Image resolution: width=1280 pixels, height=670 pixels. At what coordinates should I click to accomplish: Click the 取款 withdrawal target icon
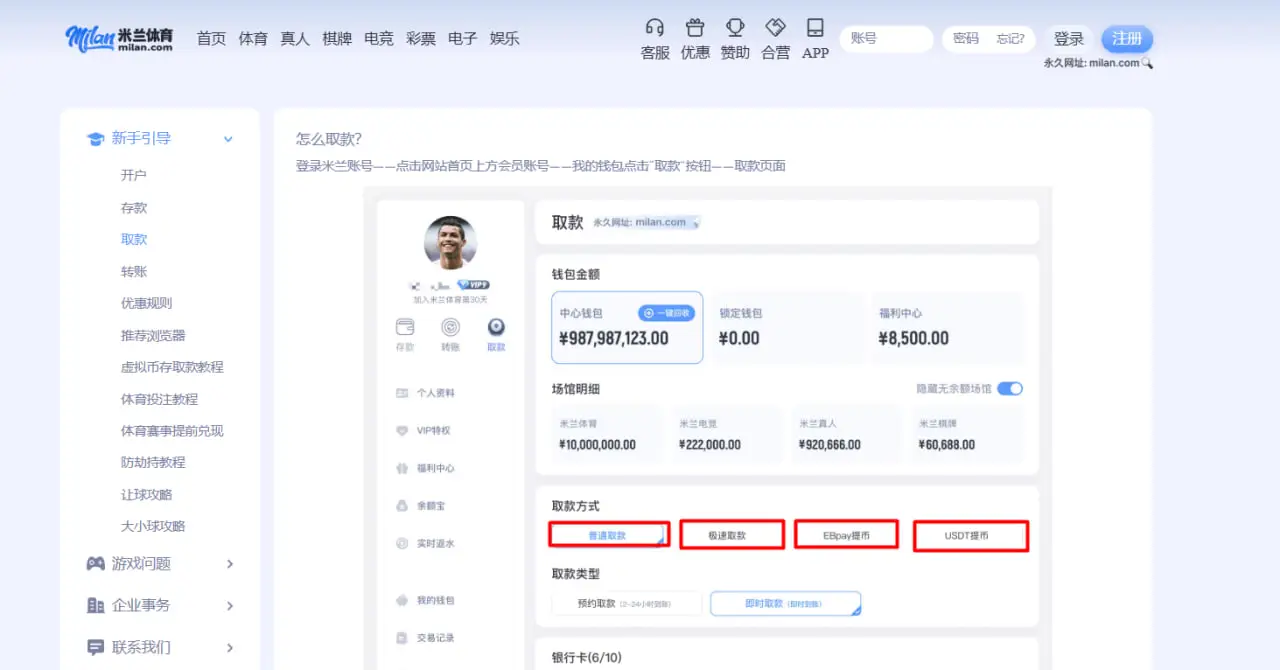496,330
